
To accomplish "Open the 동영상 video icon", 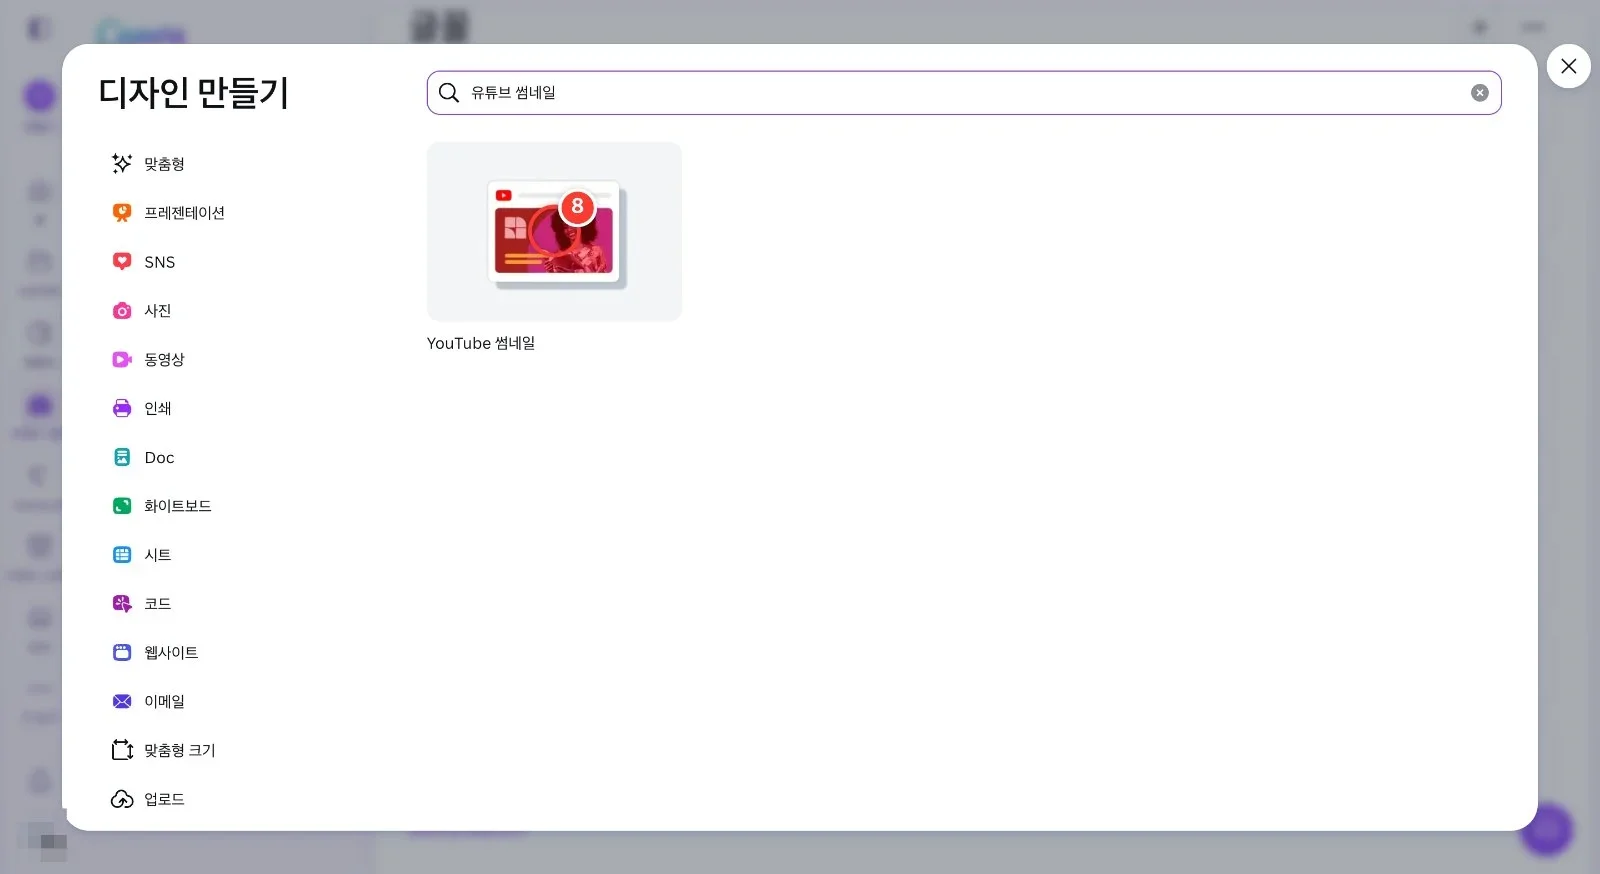I will point(122,359).
